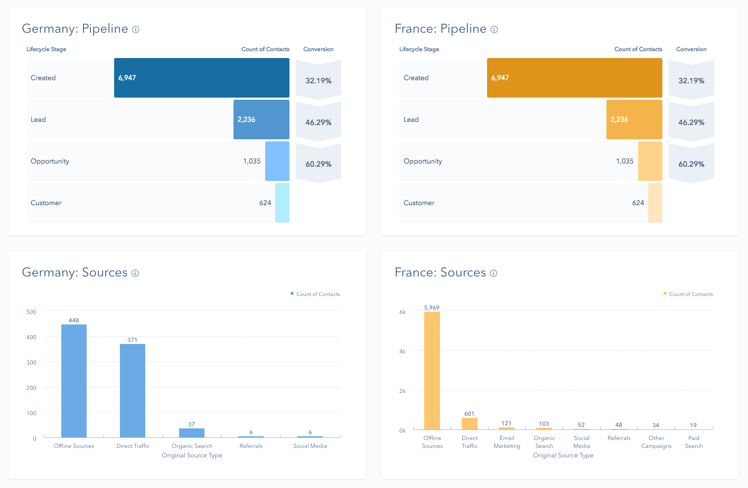Click the Germany Lead funnel bar 2,236

click(261, 120)
